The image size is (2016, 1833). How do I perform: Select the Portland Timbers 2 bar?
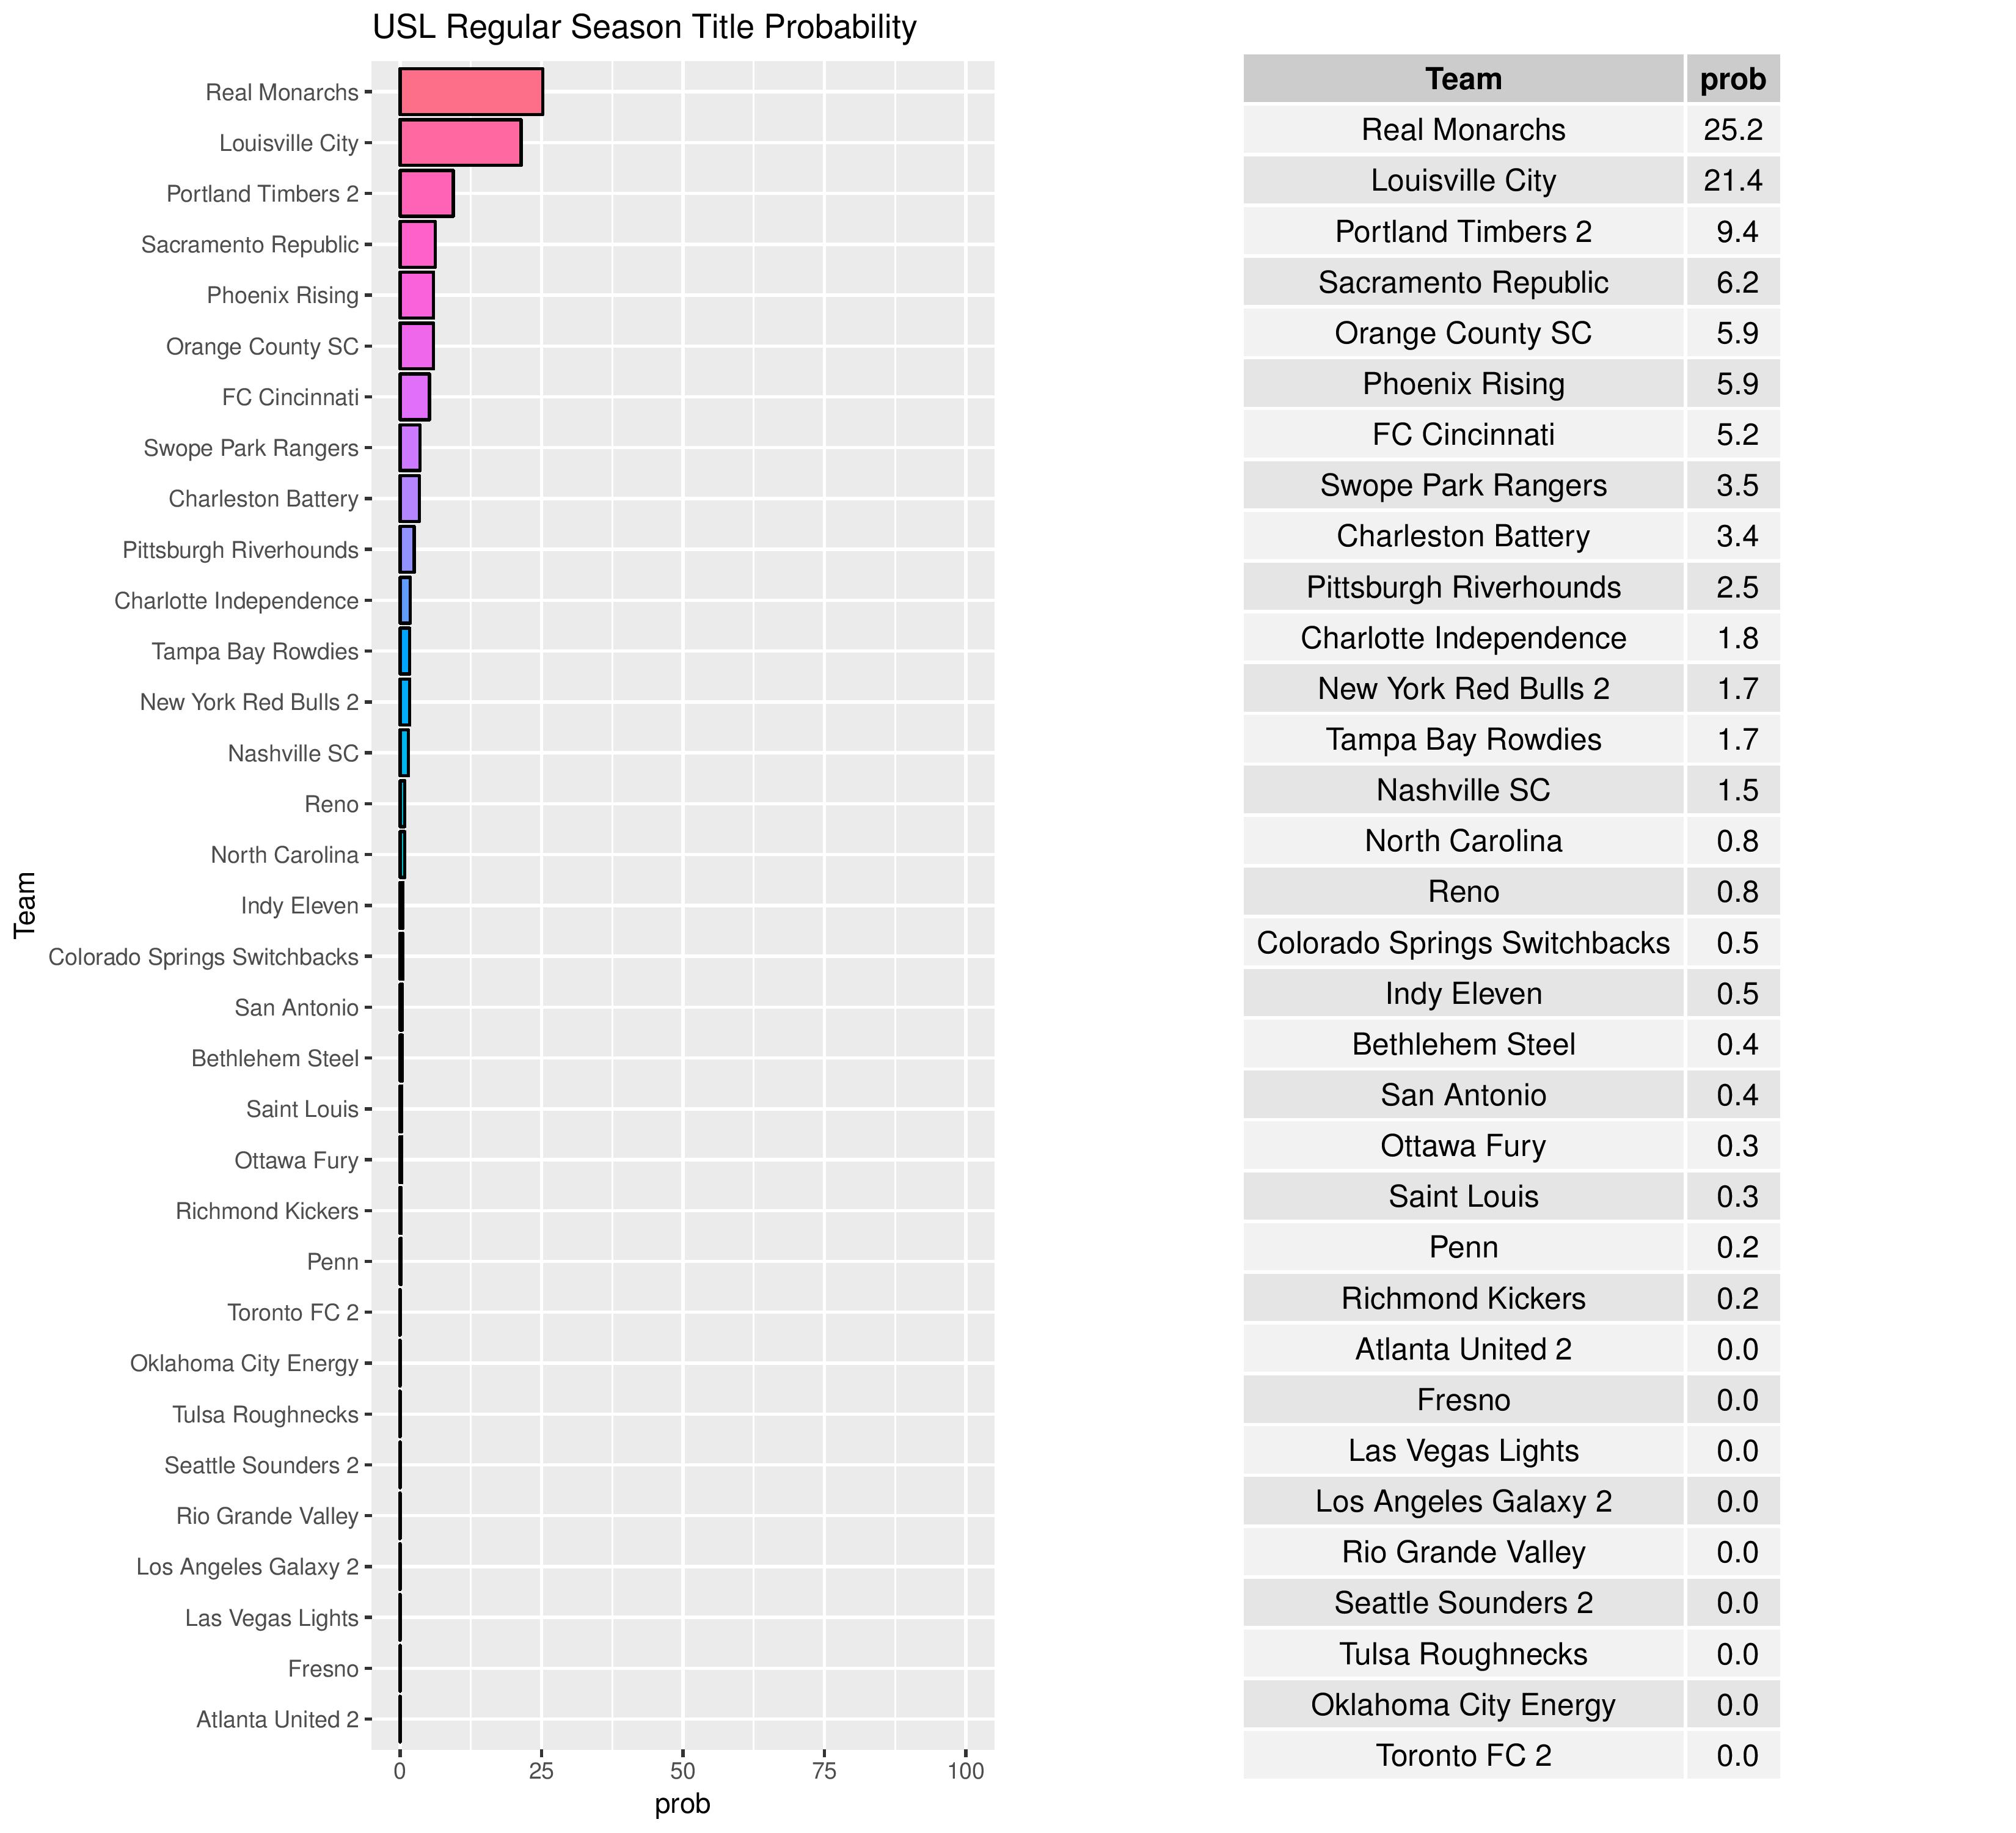coord(426,194)
